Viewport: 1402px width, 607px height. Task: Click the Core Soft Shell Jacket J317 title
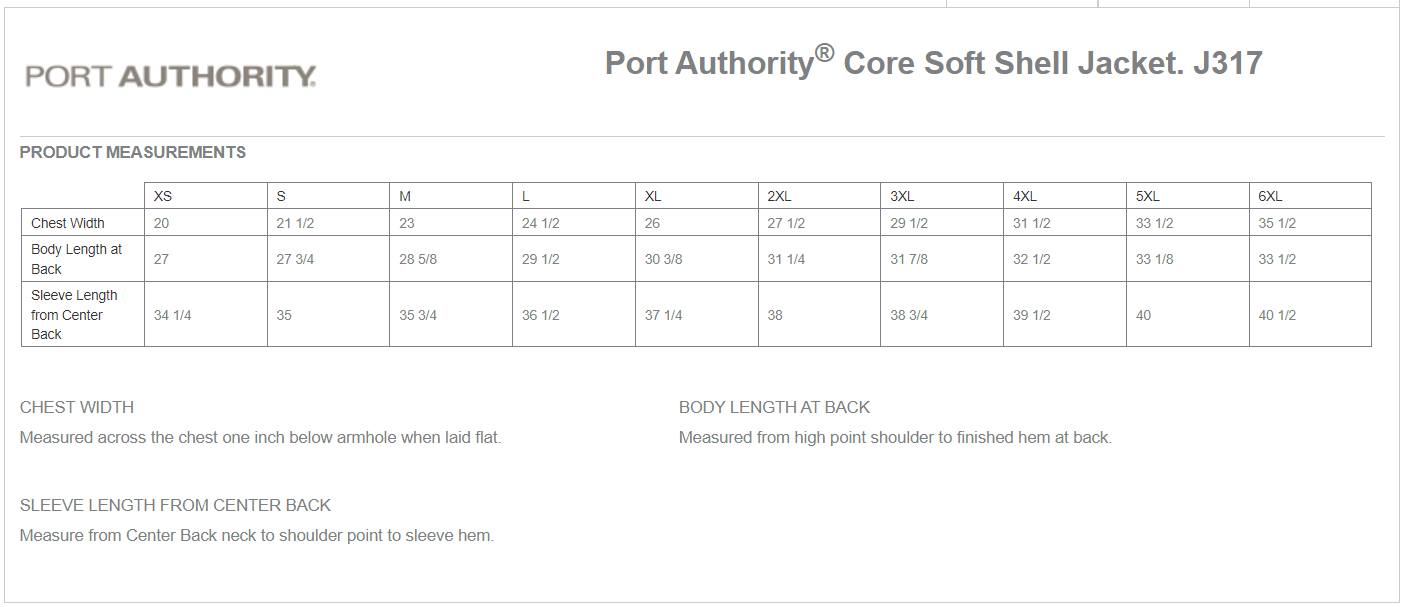(x=933, y=63)
